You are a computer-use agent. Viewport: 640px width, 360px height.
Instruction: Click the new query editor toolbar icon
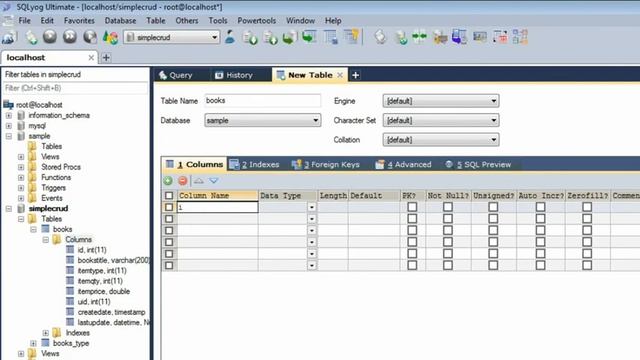31,37
